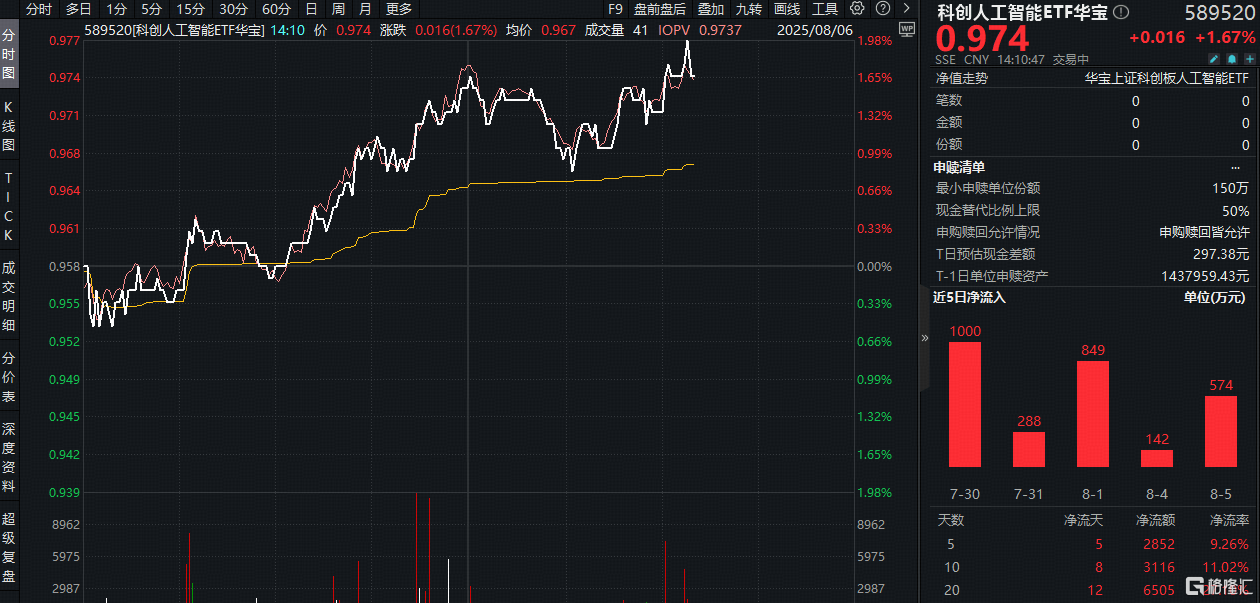Select the 5分 interval tab
The height and width of the screenshot is (603, 1260).
(x=151, y=9)
